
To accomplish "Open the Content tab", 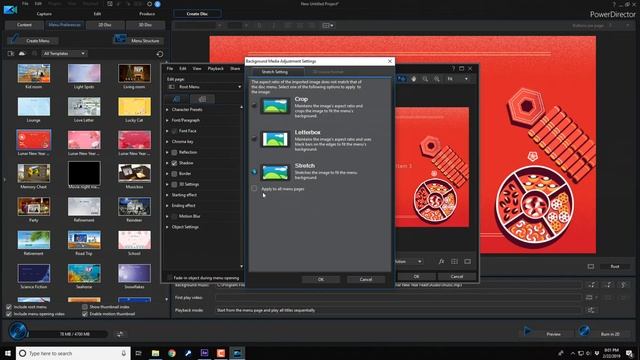I will click(x=24, y=25).
